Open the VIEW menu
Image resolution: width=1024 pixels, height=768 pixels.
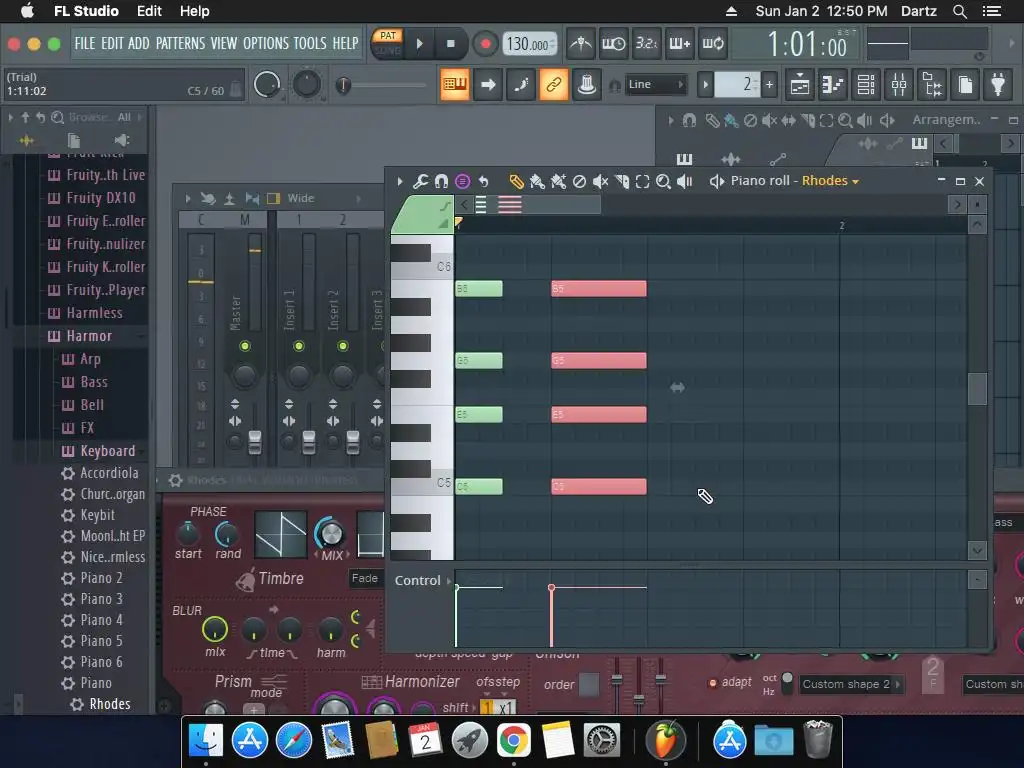coord(223,44)
